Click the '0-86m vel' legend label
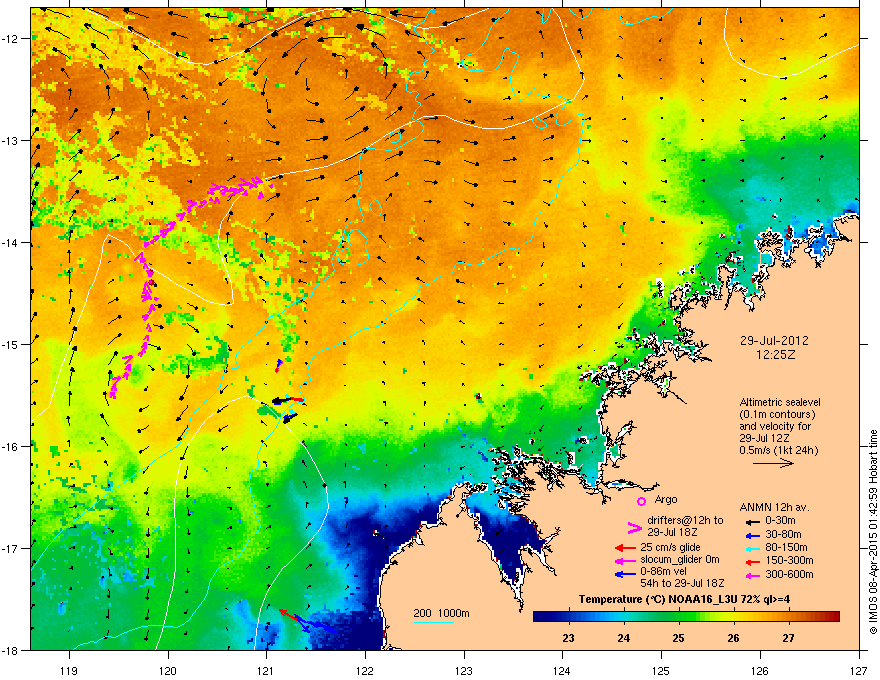The width and height of the screenshot is (880, 680). (x=664, y=571)
